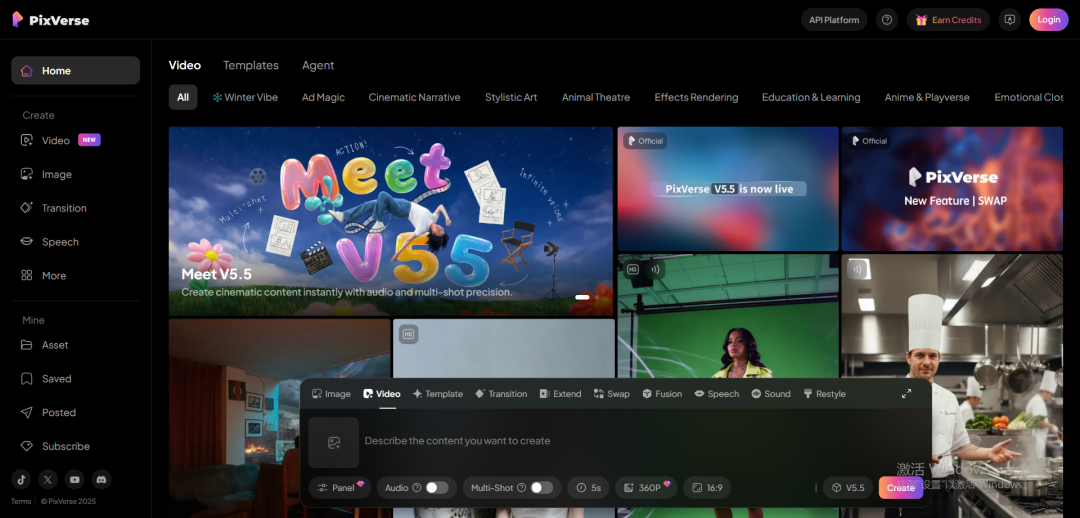Switch to Templates top tab

tap(251, 65)
